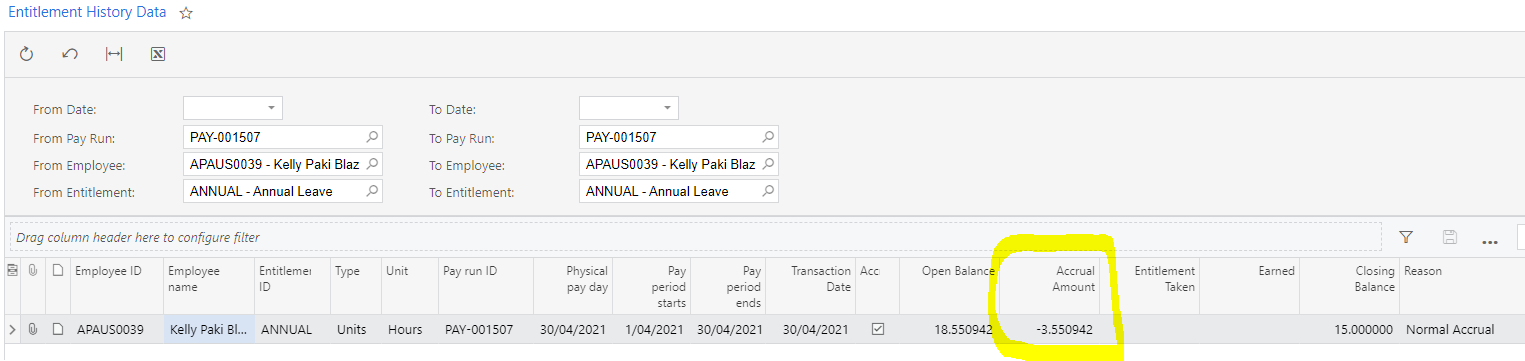Click the magnifier in To Pay Run field
Screen dimensions: 1525x361
point(768,137)
